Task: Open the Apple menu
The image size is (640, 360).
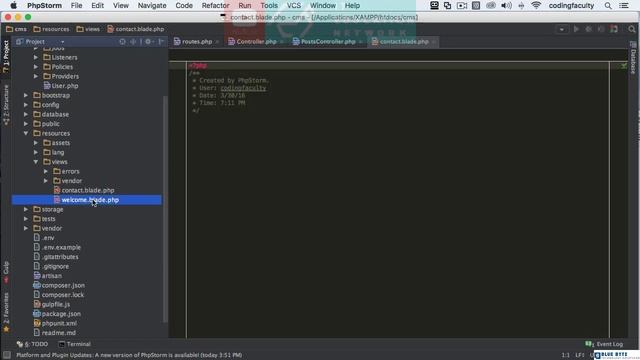Action: pyautogui.click(x=13, y=6)
